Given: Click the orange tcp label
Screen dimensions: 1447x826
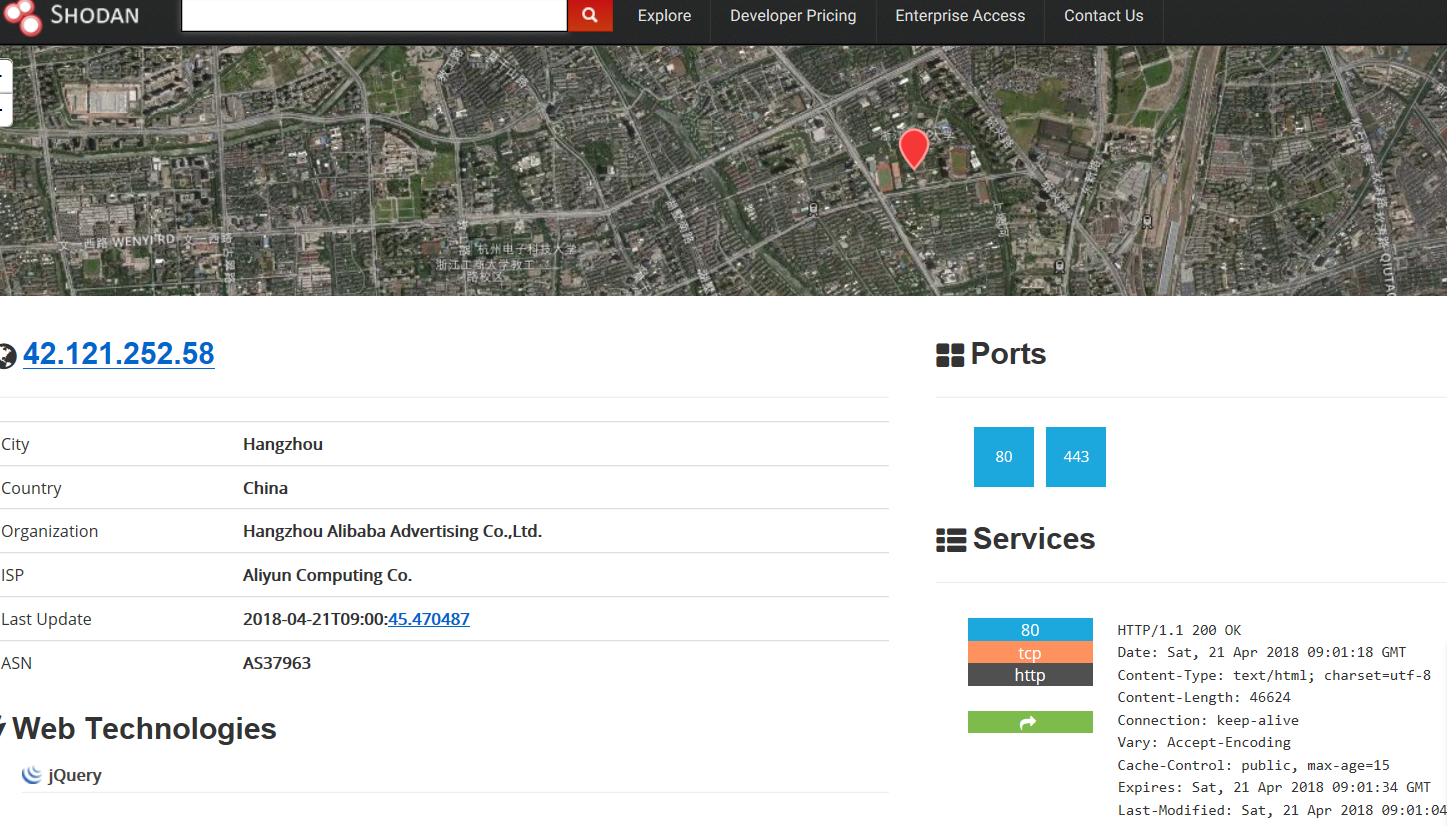Looking at the screenshot, I should [1030, 653].
